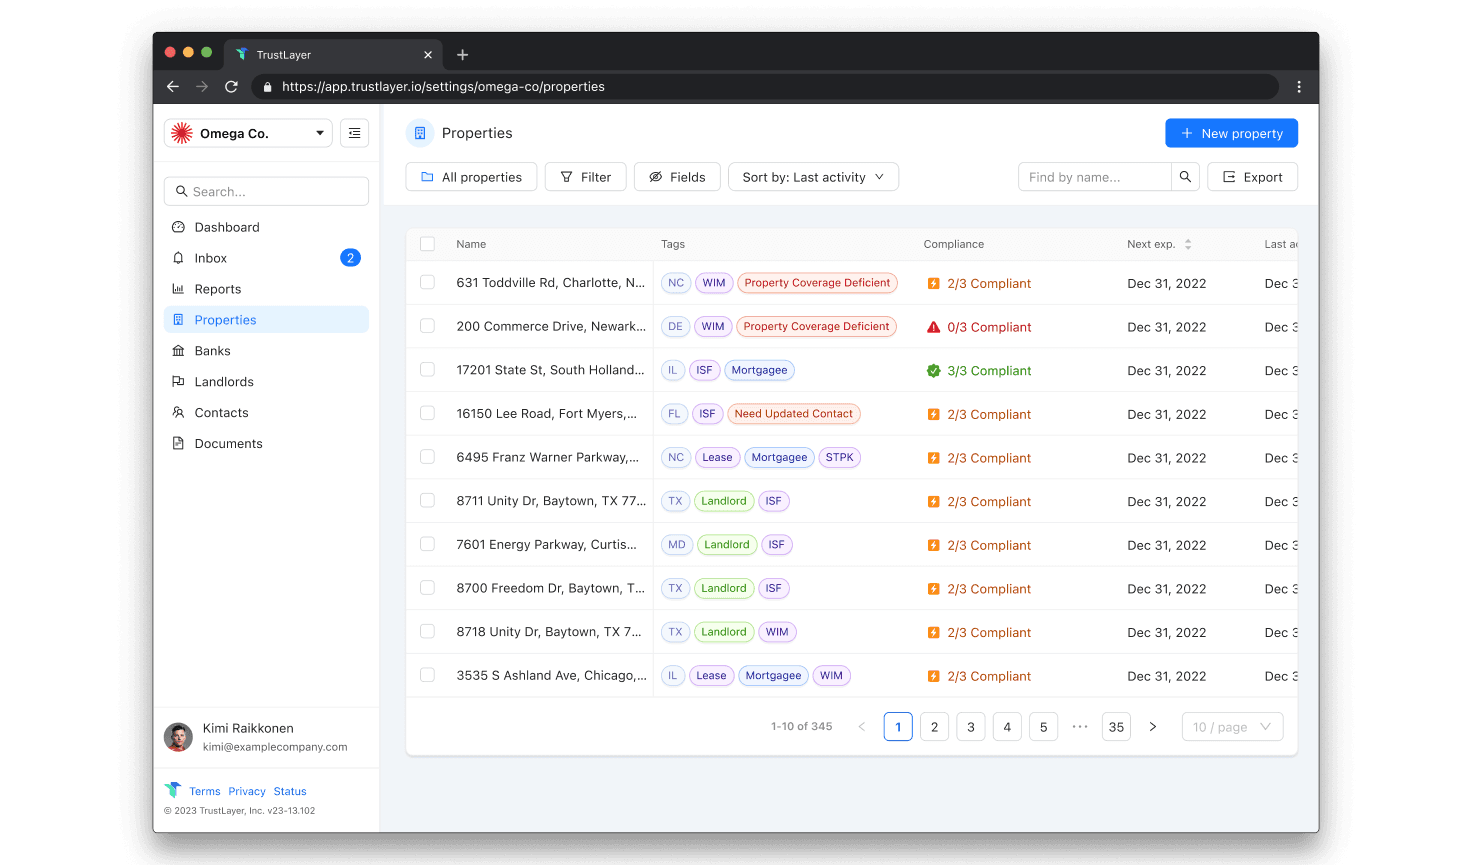The image size is (1472, 865).
Task: Open the Filter button
Action: [585, 177]
